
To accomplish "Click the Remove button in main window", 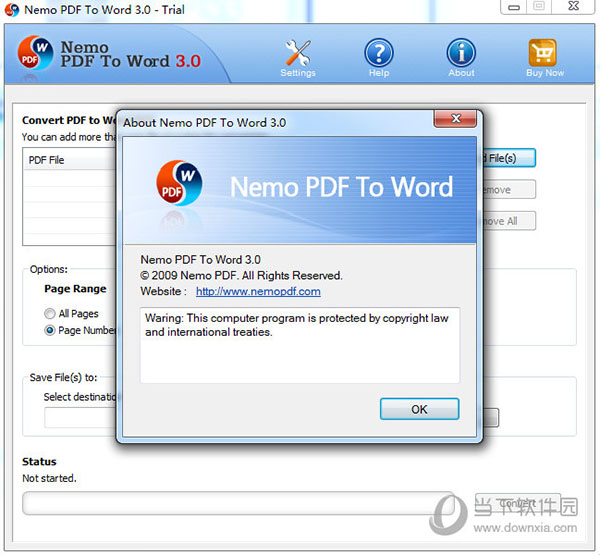I will pyautogui.click(x=509, y=189).
